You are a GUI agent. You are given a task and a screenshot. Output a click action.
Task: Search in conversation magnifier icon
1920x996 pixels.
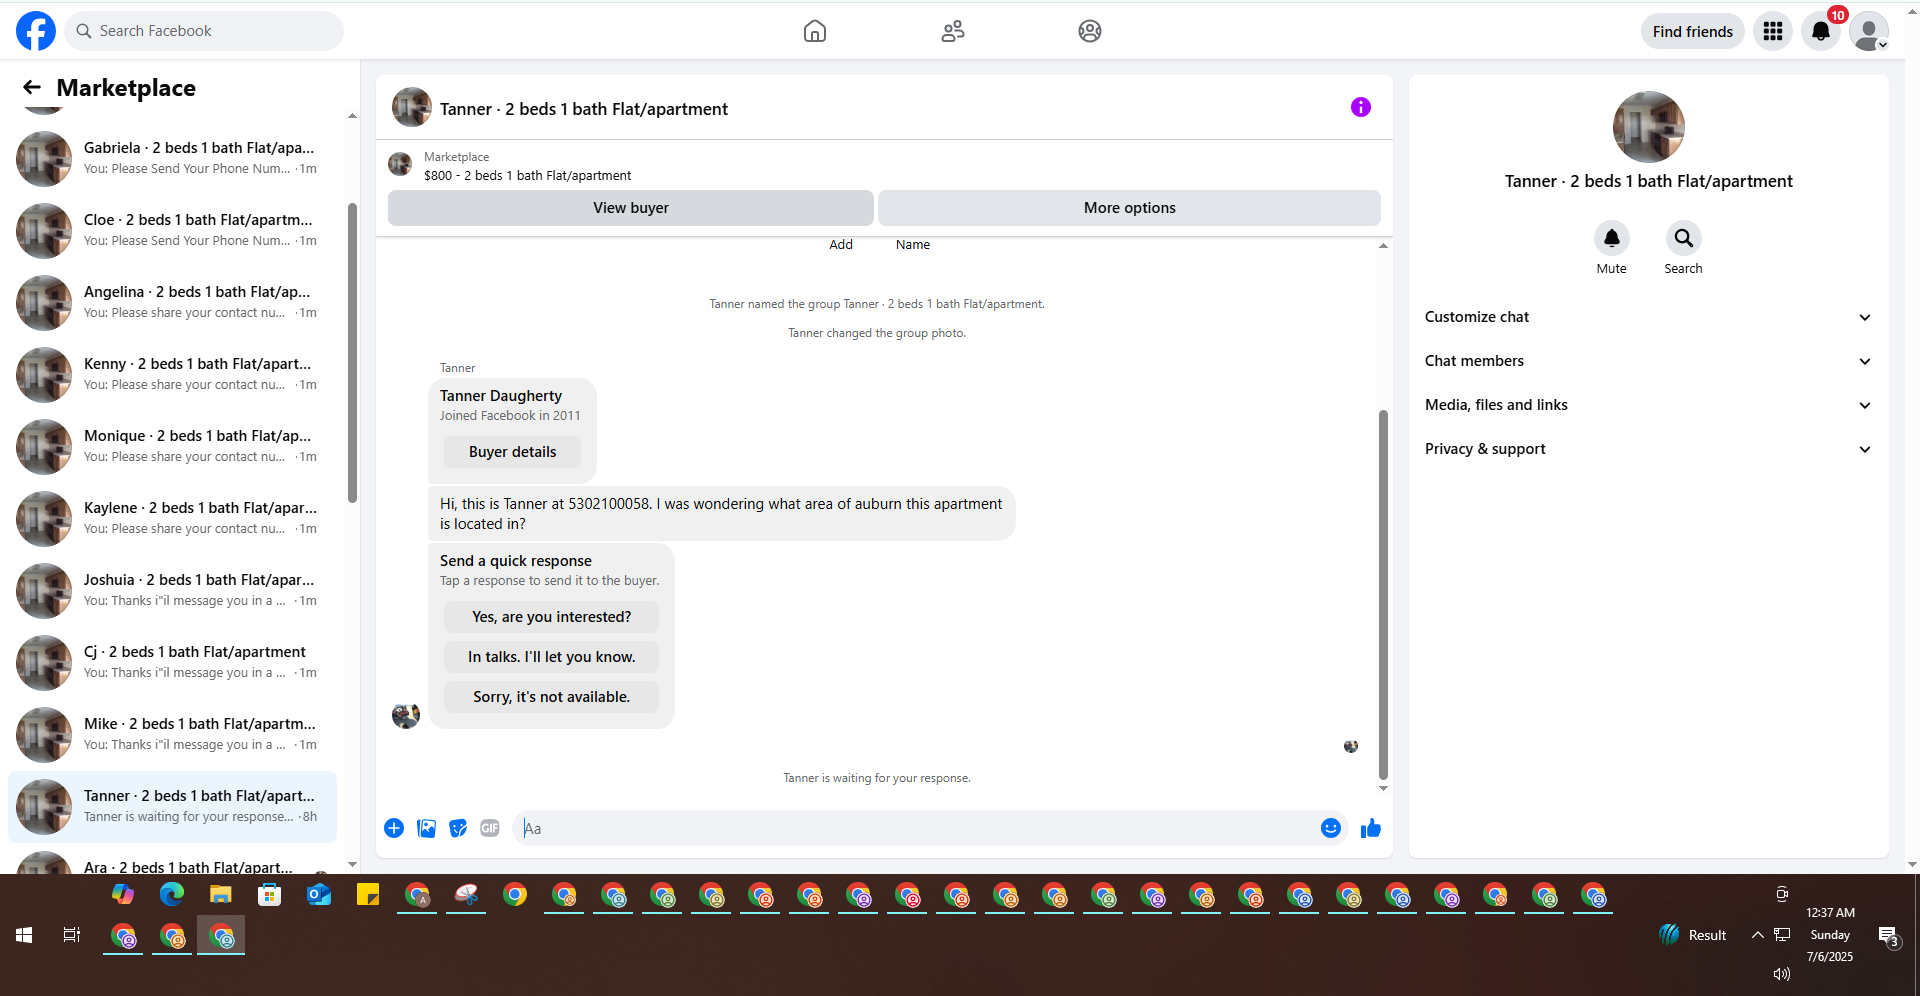tap(1683, 238)
